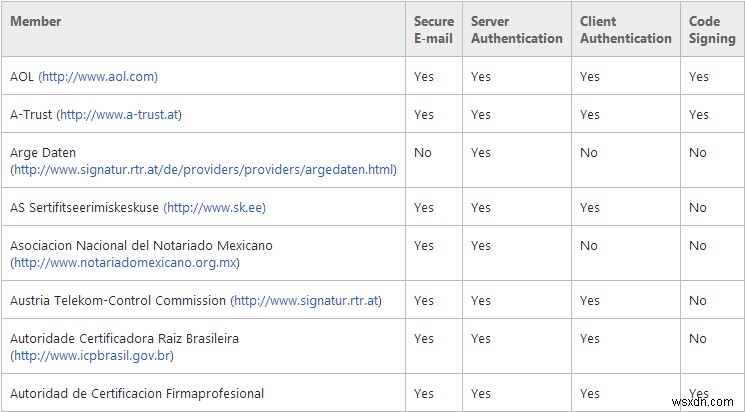Image resolution: width=745 pixels, height=412 pixels.
Task: Select the Client Authentication column header
Action: coord(625,29)
